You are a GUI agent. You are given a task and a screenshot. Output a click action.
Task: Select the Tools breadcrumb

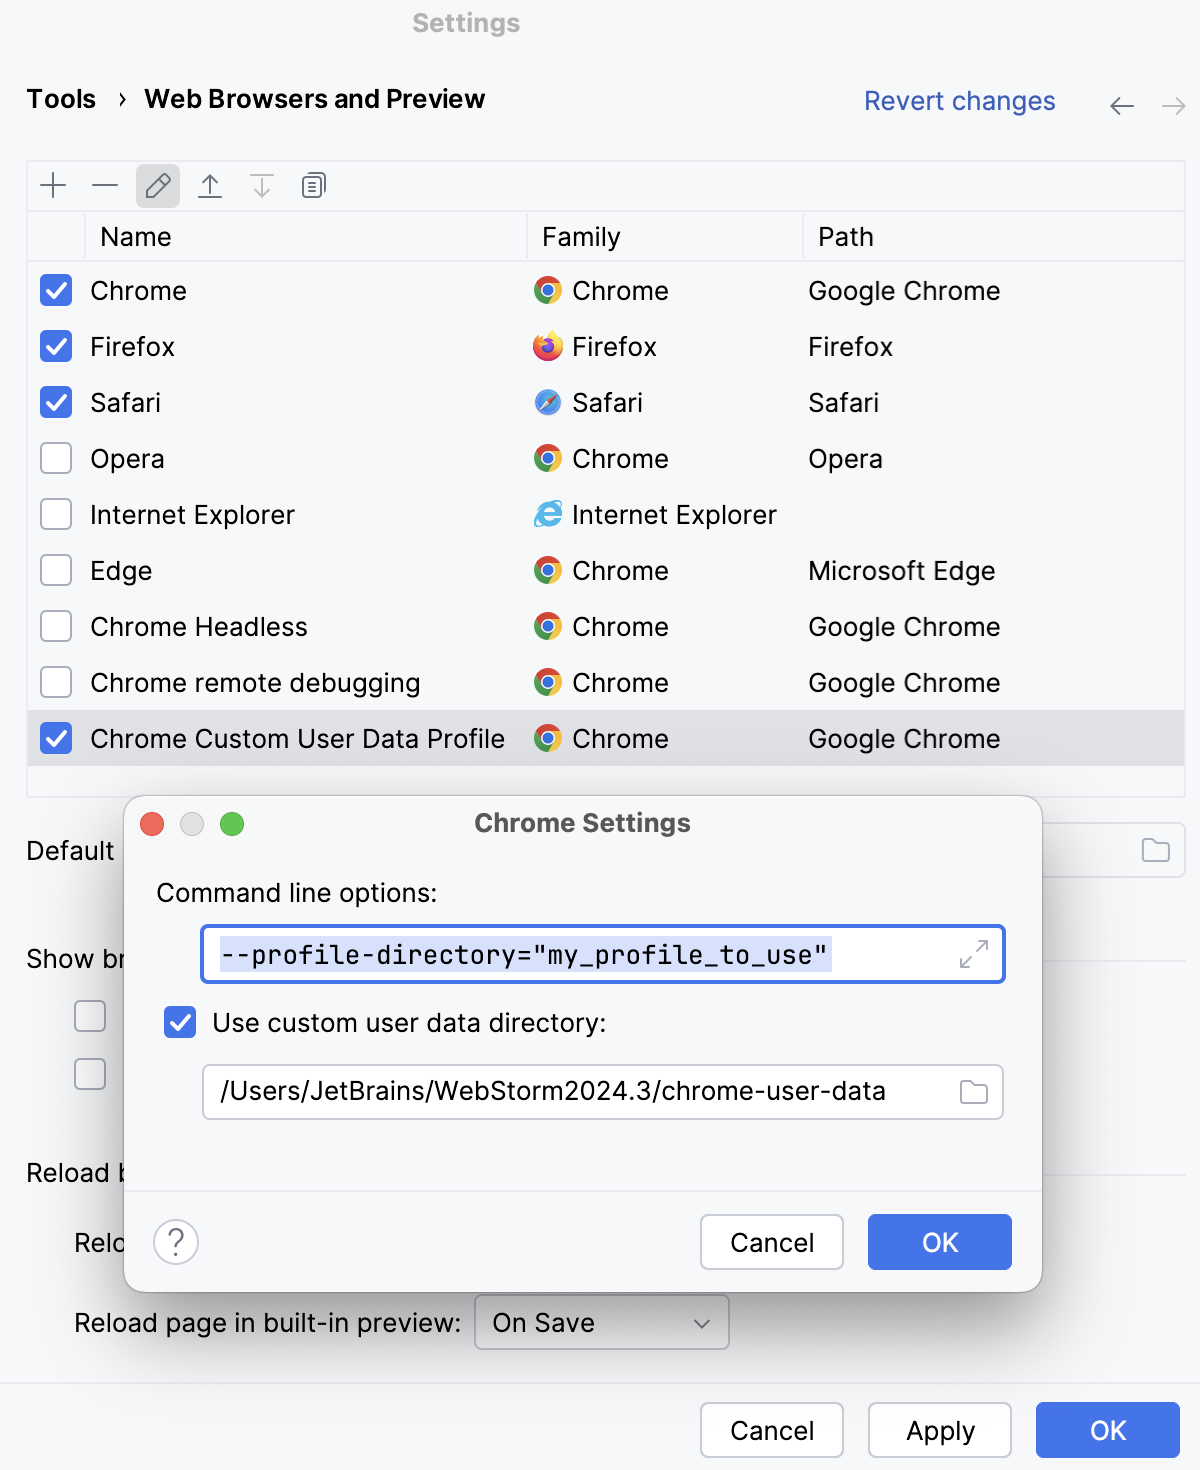click(x=61, y=98)
